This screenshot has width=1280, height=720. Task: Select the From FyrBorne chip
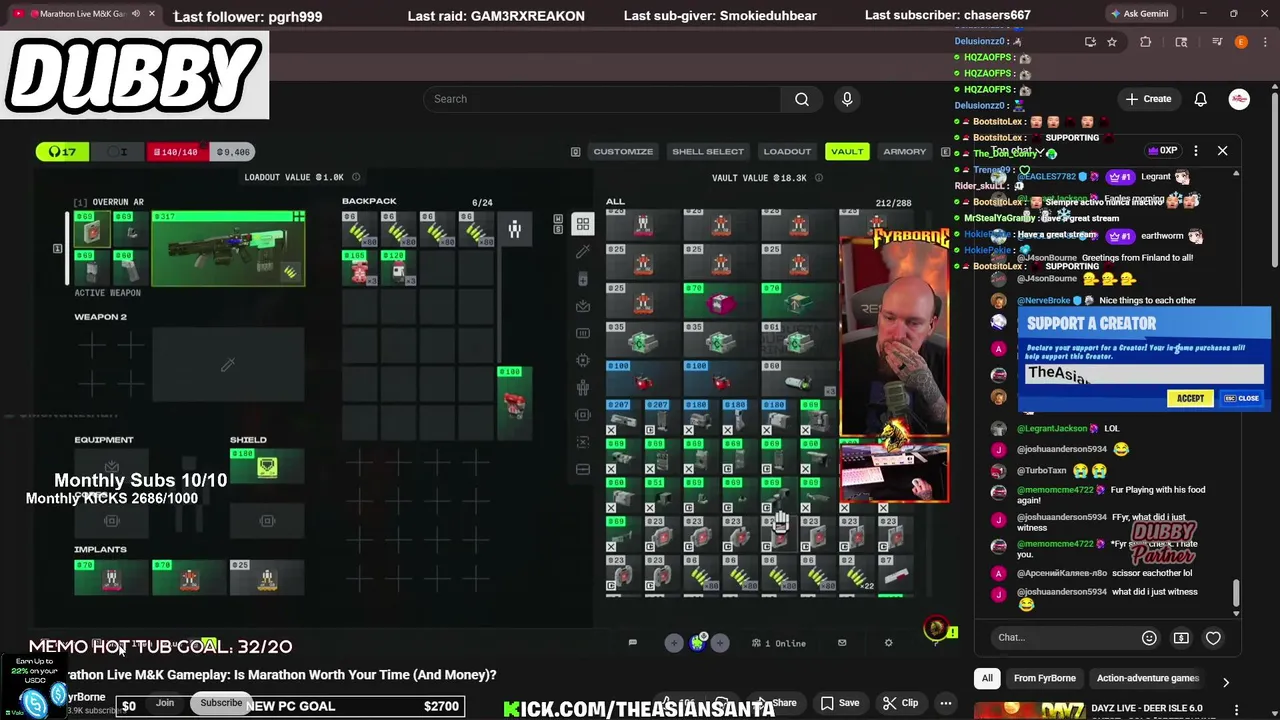(1045, 678)
